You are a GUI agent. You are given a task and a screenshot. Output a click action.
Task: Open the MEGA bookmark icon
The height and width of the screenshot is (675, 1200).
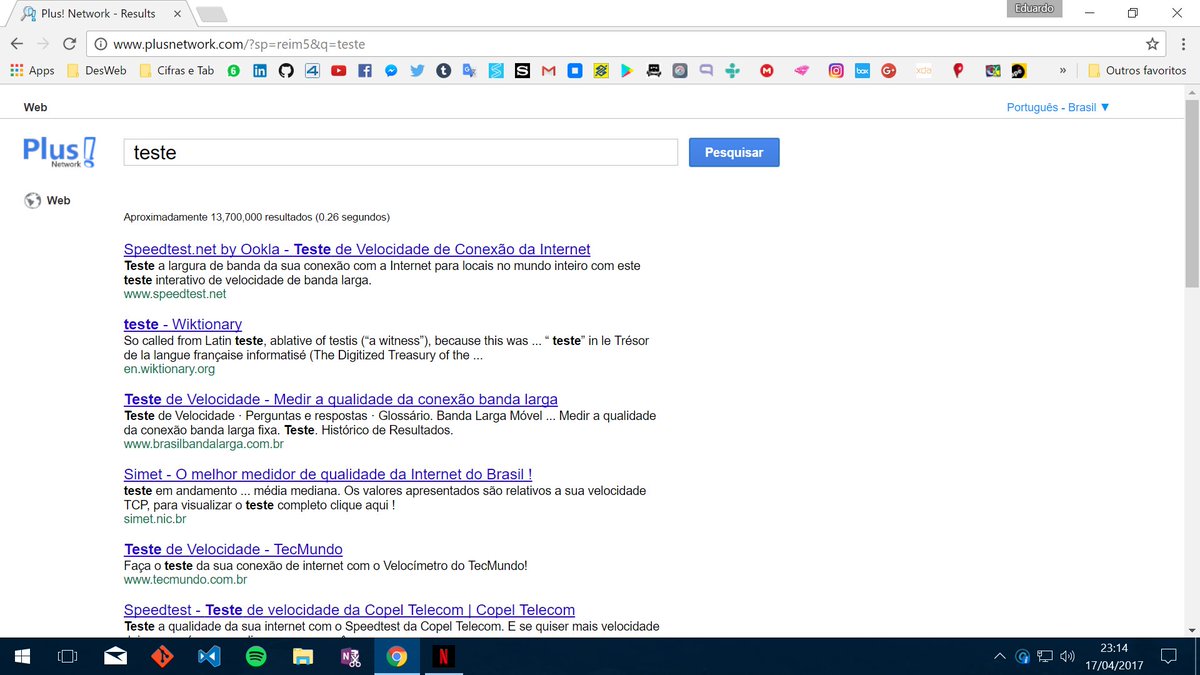pos(767,71)
